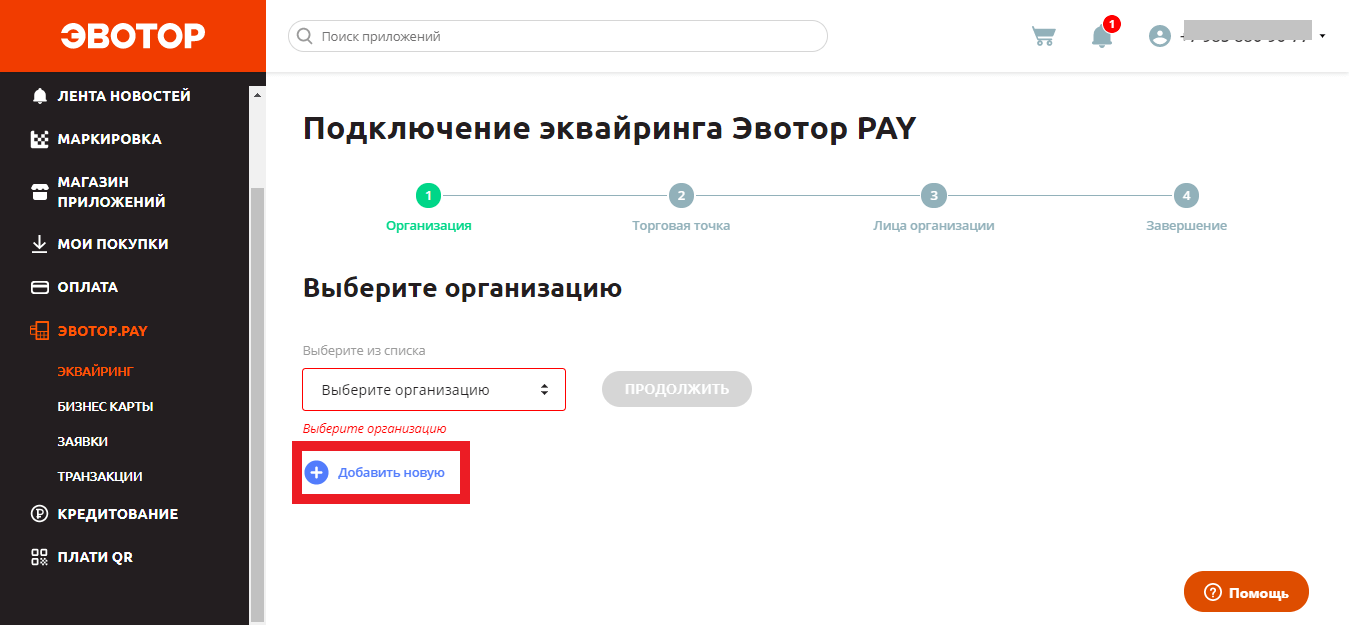1349x625 pixels.
Task: Click the Эвотор.PAY terminal icon
Action: (40, 331)
